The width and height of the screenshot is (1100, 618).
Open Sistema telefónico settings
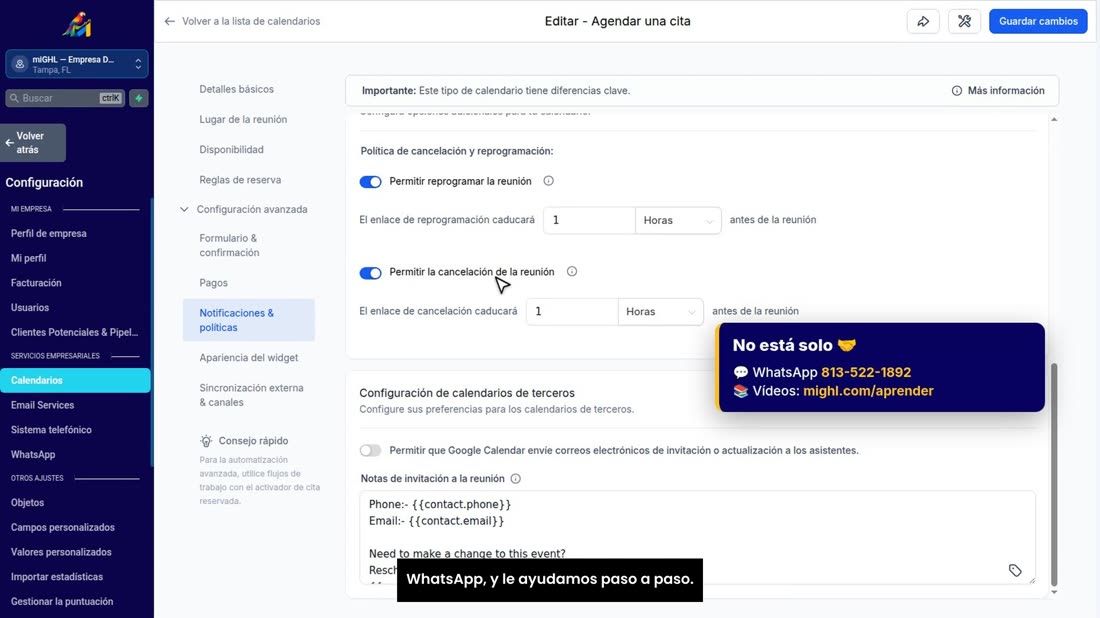[x=51, y=429]
